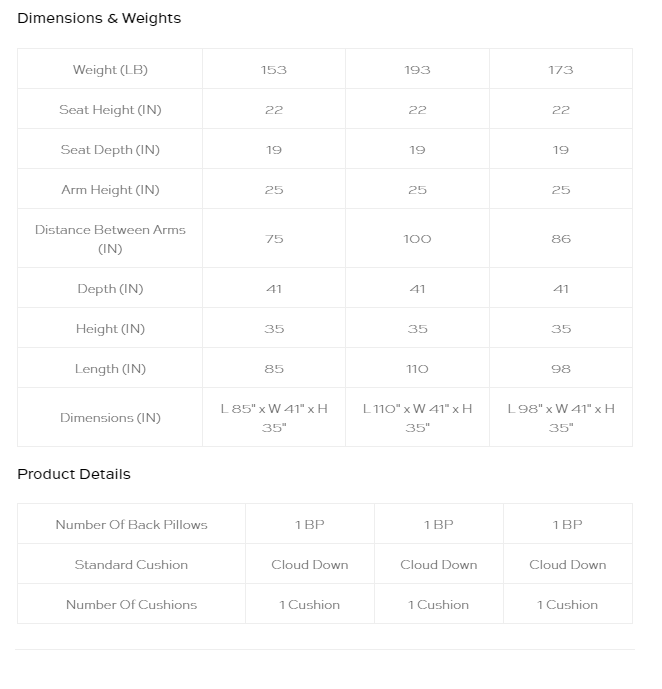Click the weight value 173
The height and width of the screenshot is (689, 662).
561,70
